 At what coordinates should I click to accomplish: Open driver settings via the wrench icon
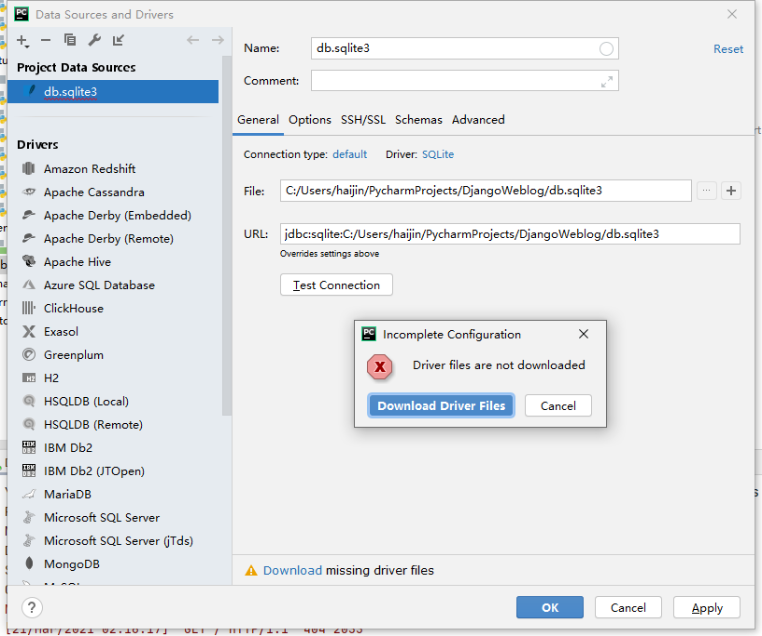tap(94, 40)
